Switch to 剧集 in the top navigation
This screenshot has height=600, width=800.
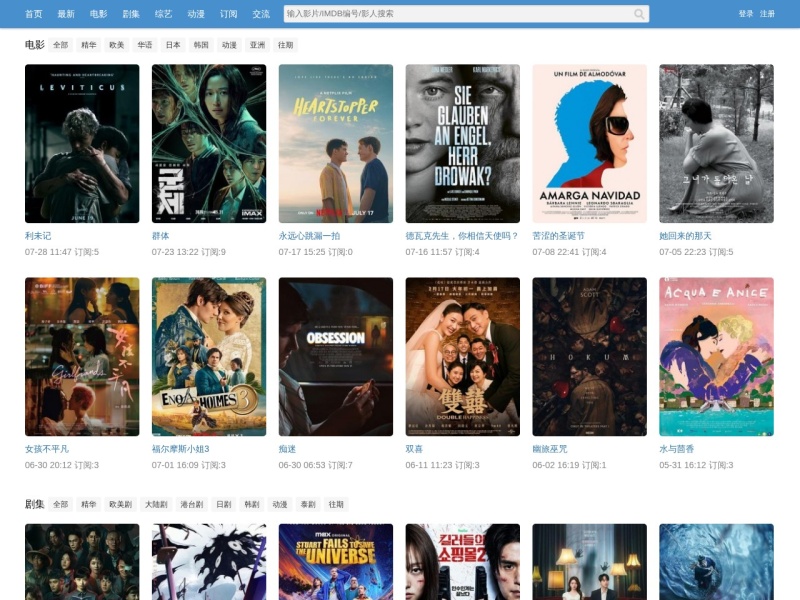click(x=131, y=14)
